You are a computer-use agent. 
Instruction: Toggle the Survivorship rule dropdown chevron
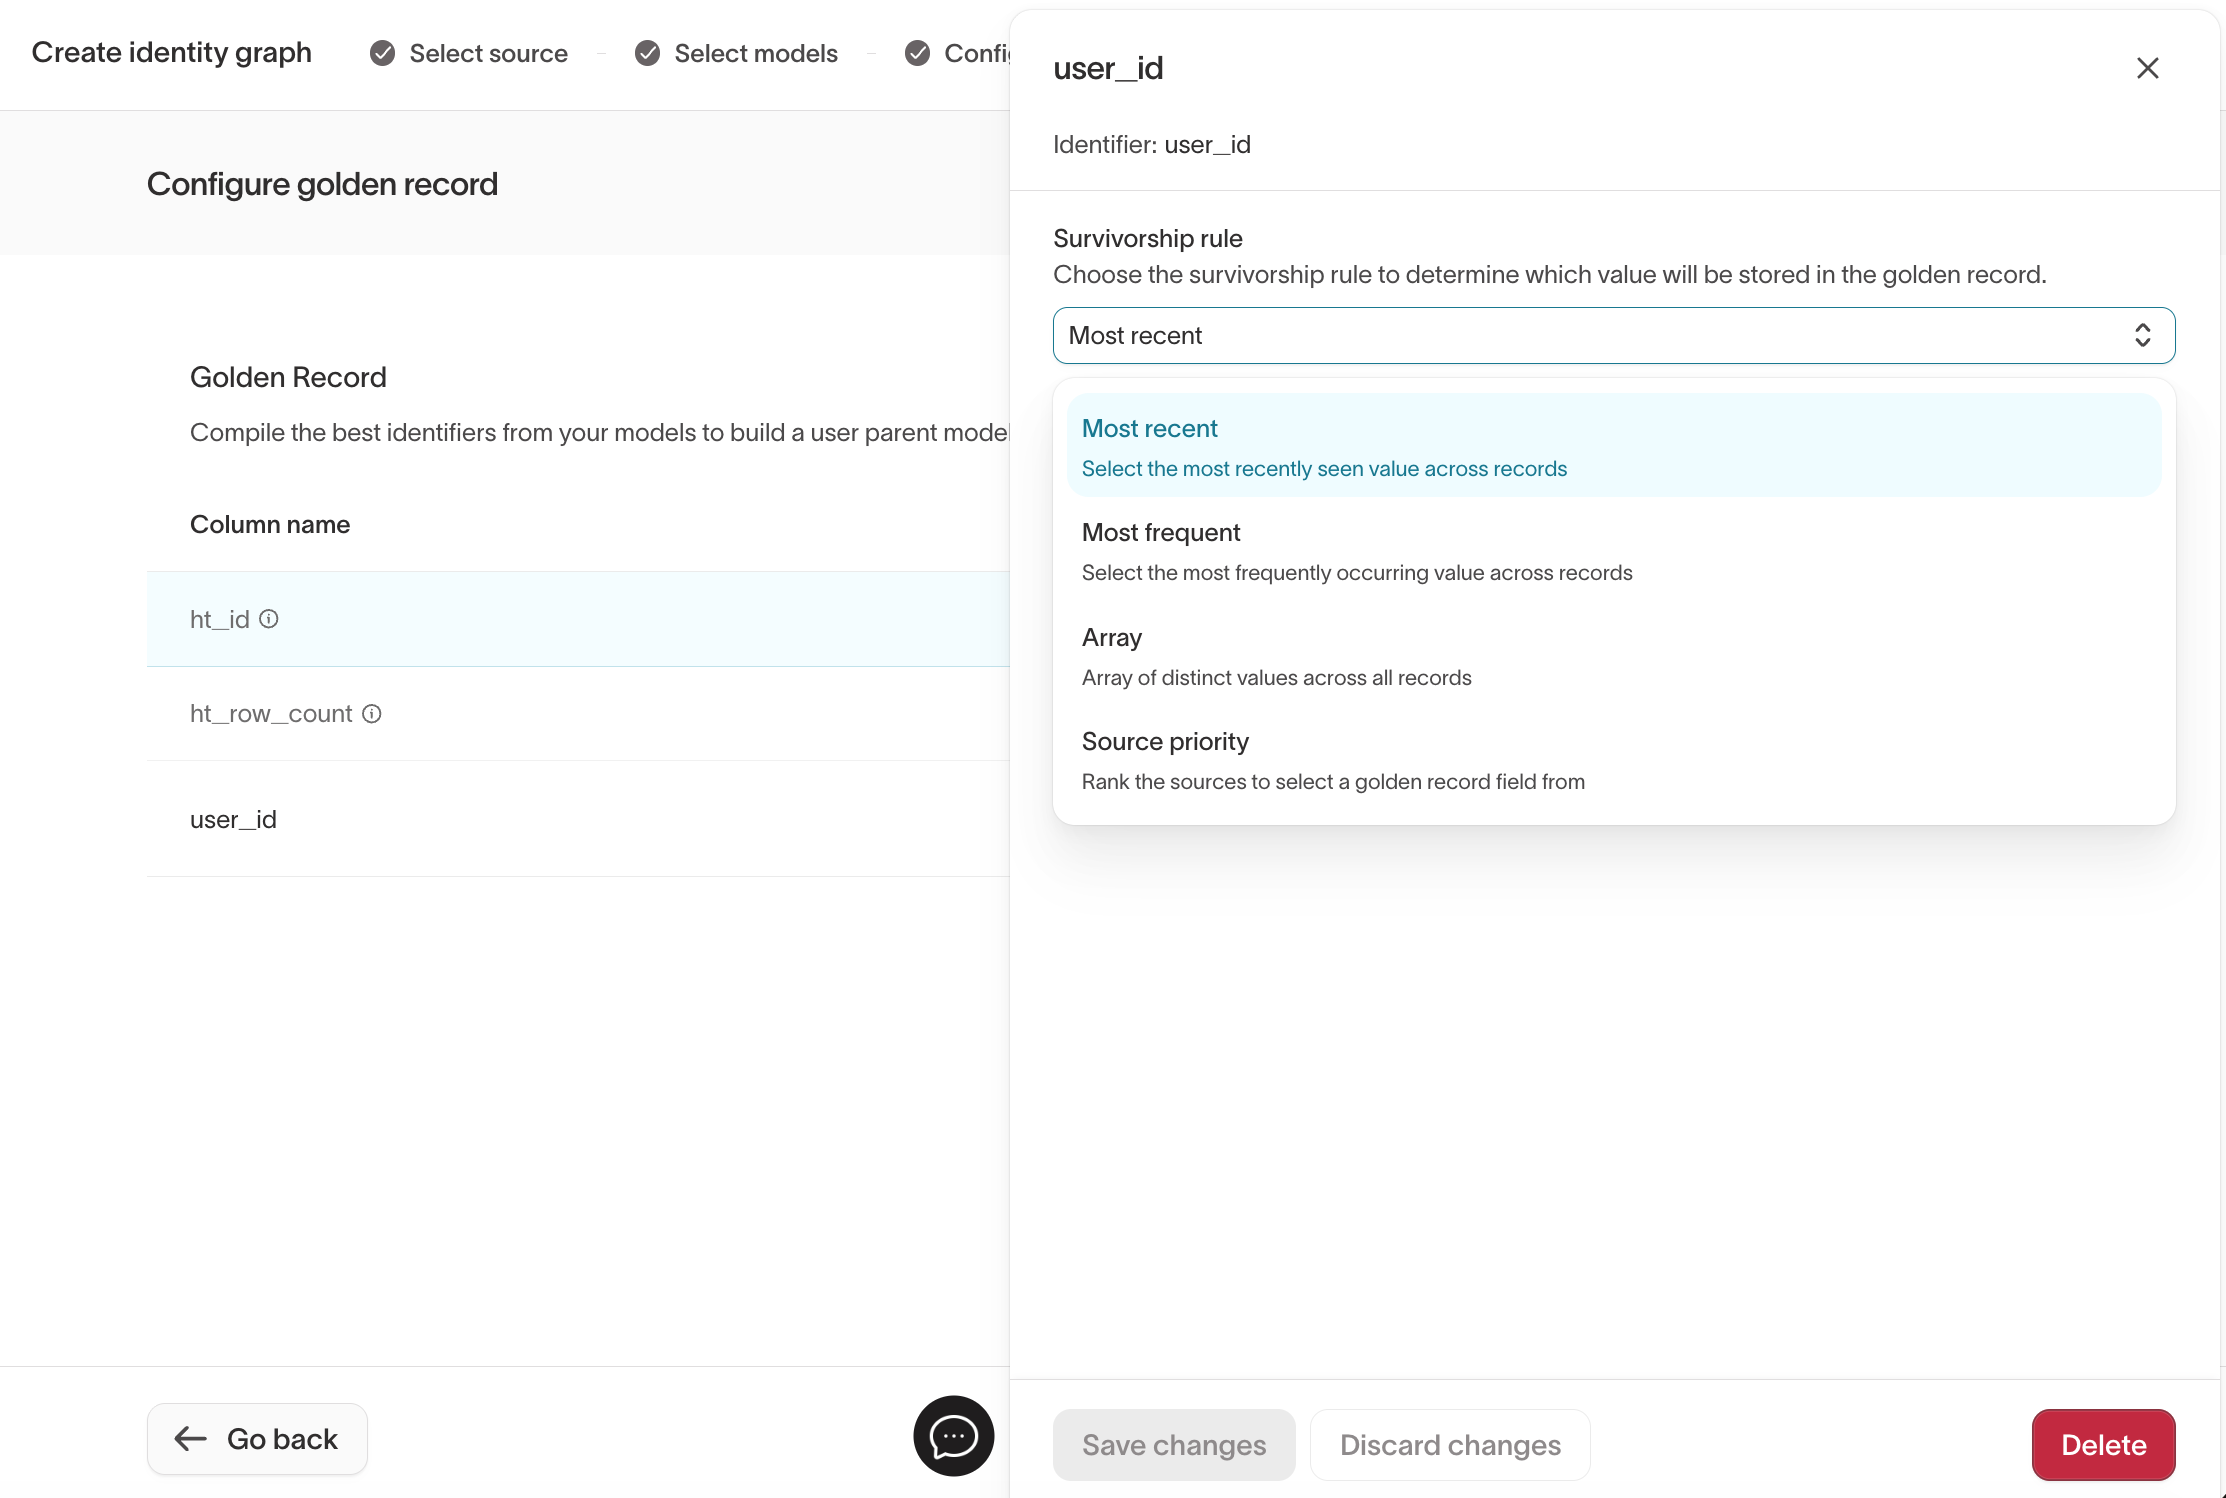[2142, 335]
